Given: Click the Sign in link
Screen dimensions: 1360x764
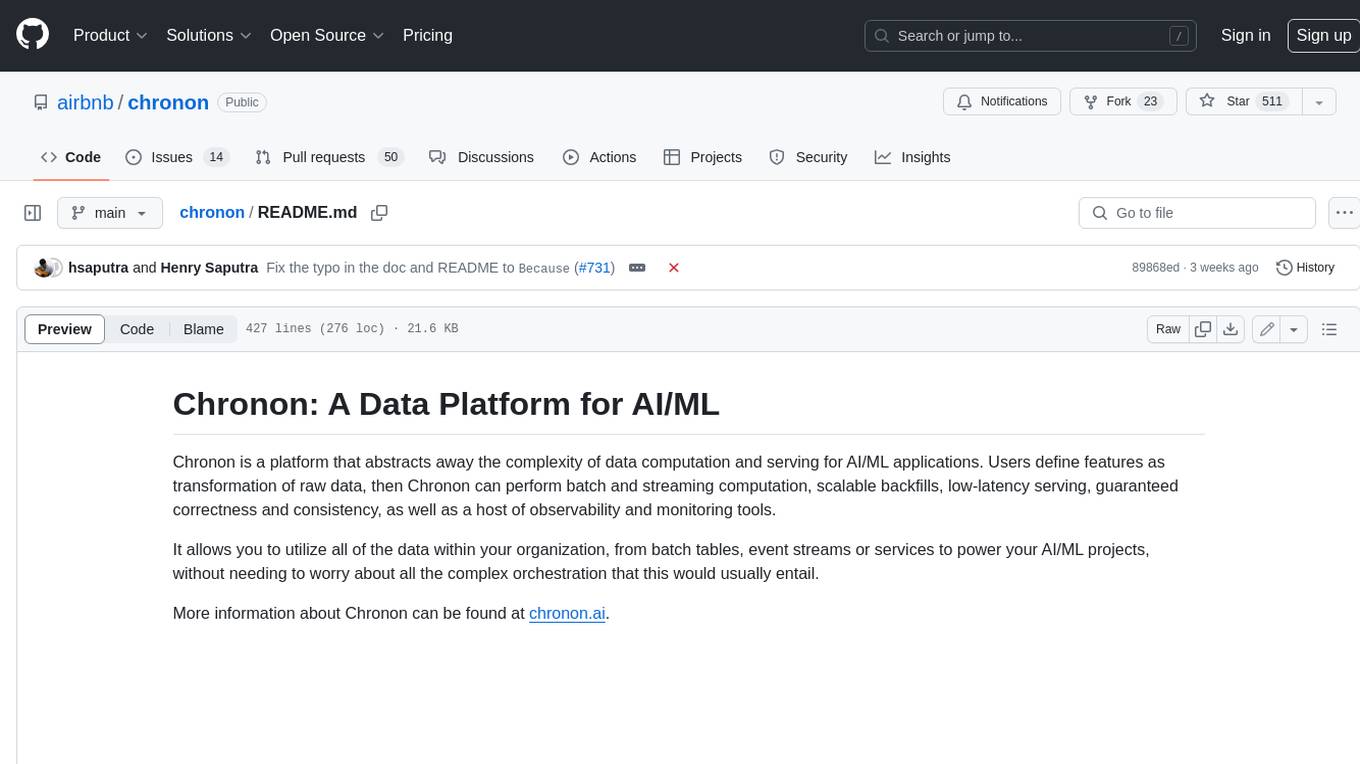Looking at the screenshot, I should 1245,35.
